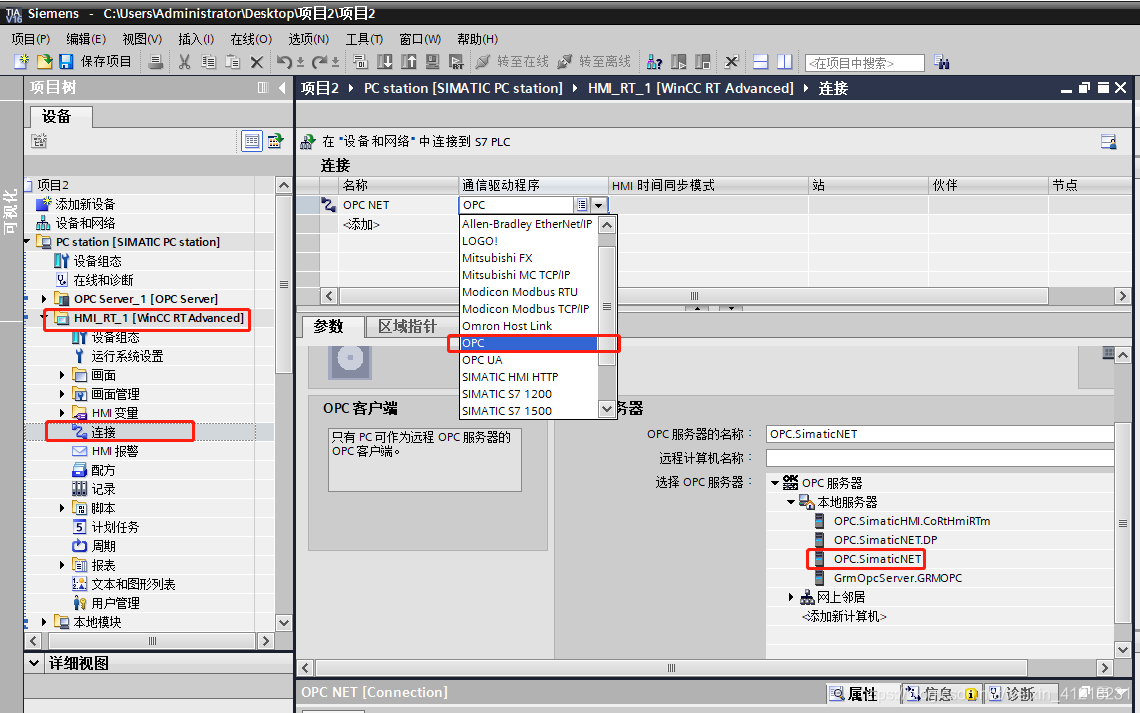The width and height of the screenshot is (1140, 713).
Task: Expand the 报表 folder node
Action: pos(62,565)
